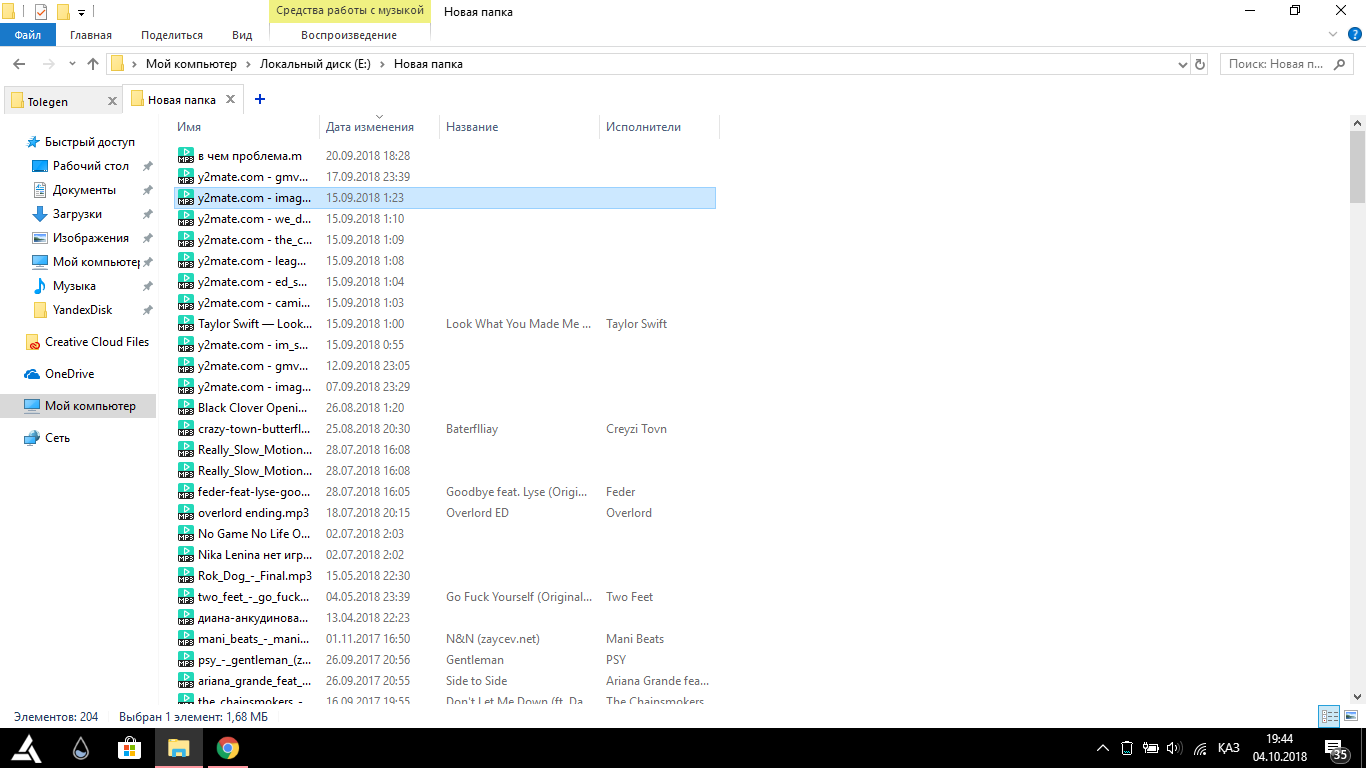Screen dimensions: 1366x768
Task: Open the Воспроизведение ribbon tab
Action: [349, 35]
